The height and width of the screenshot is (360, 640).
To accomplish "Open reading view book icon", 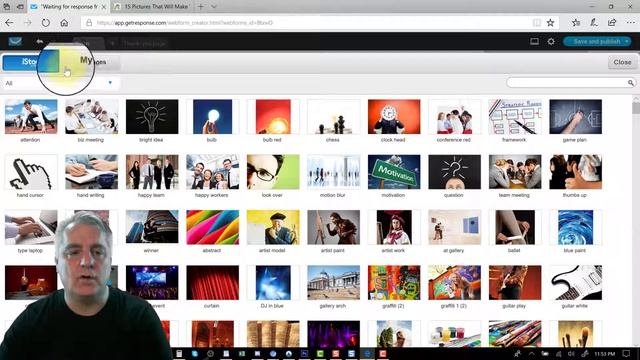I will (x=537, y=23).
